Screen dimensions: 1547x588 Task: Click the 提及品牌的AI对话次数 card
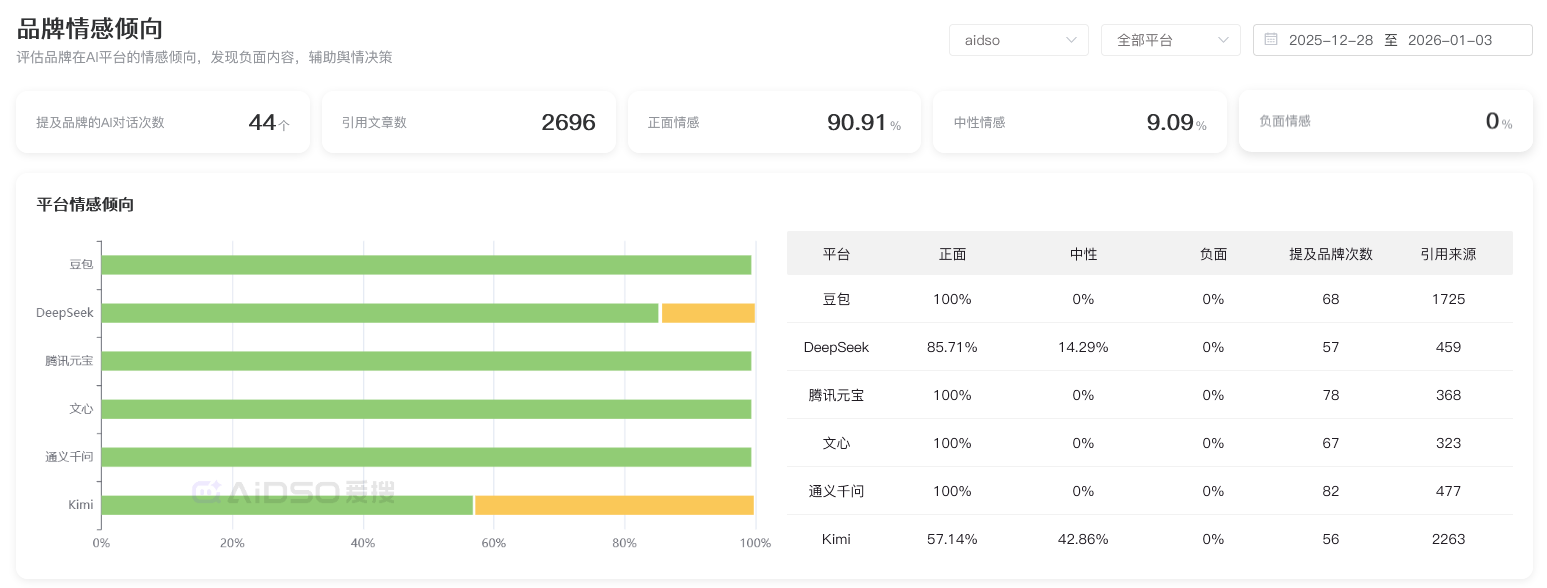(163, 122)
